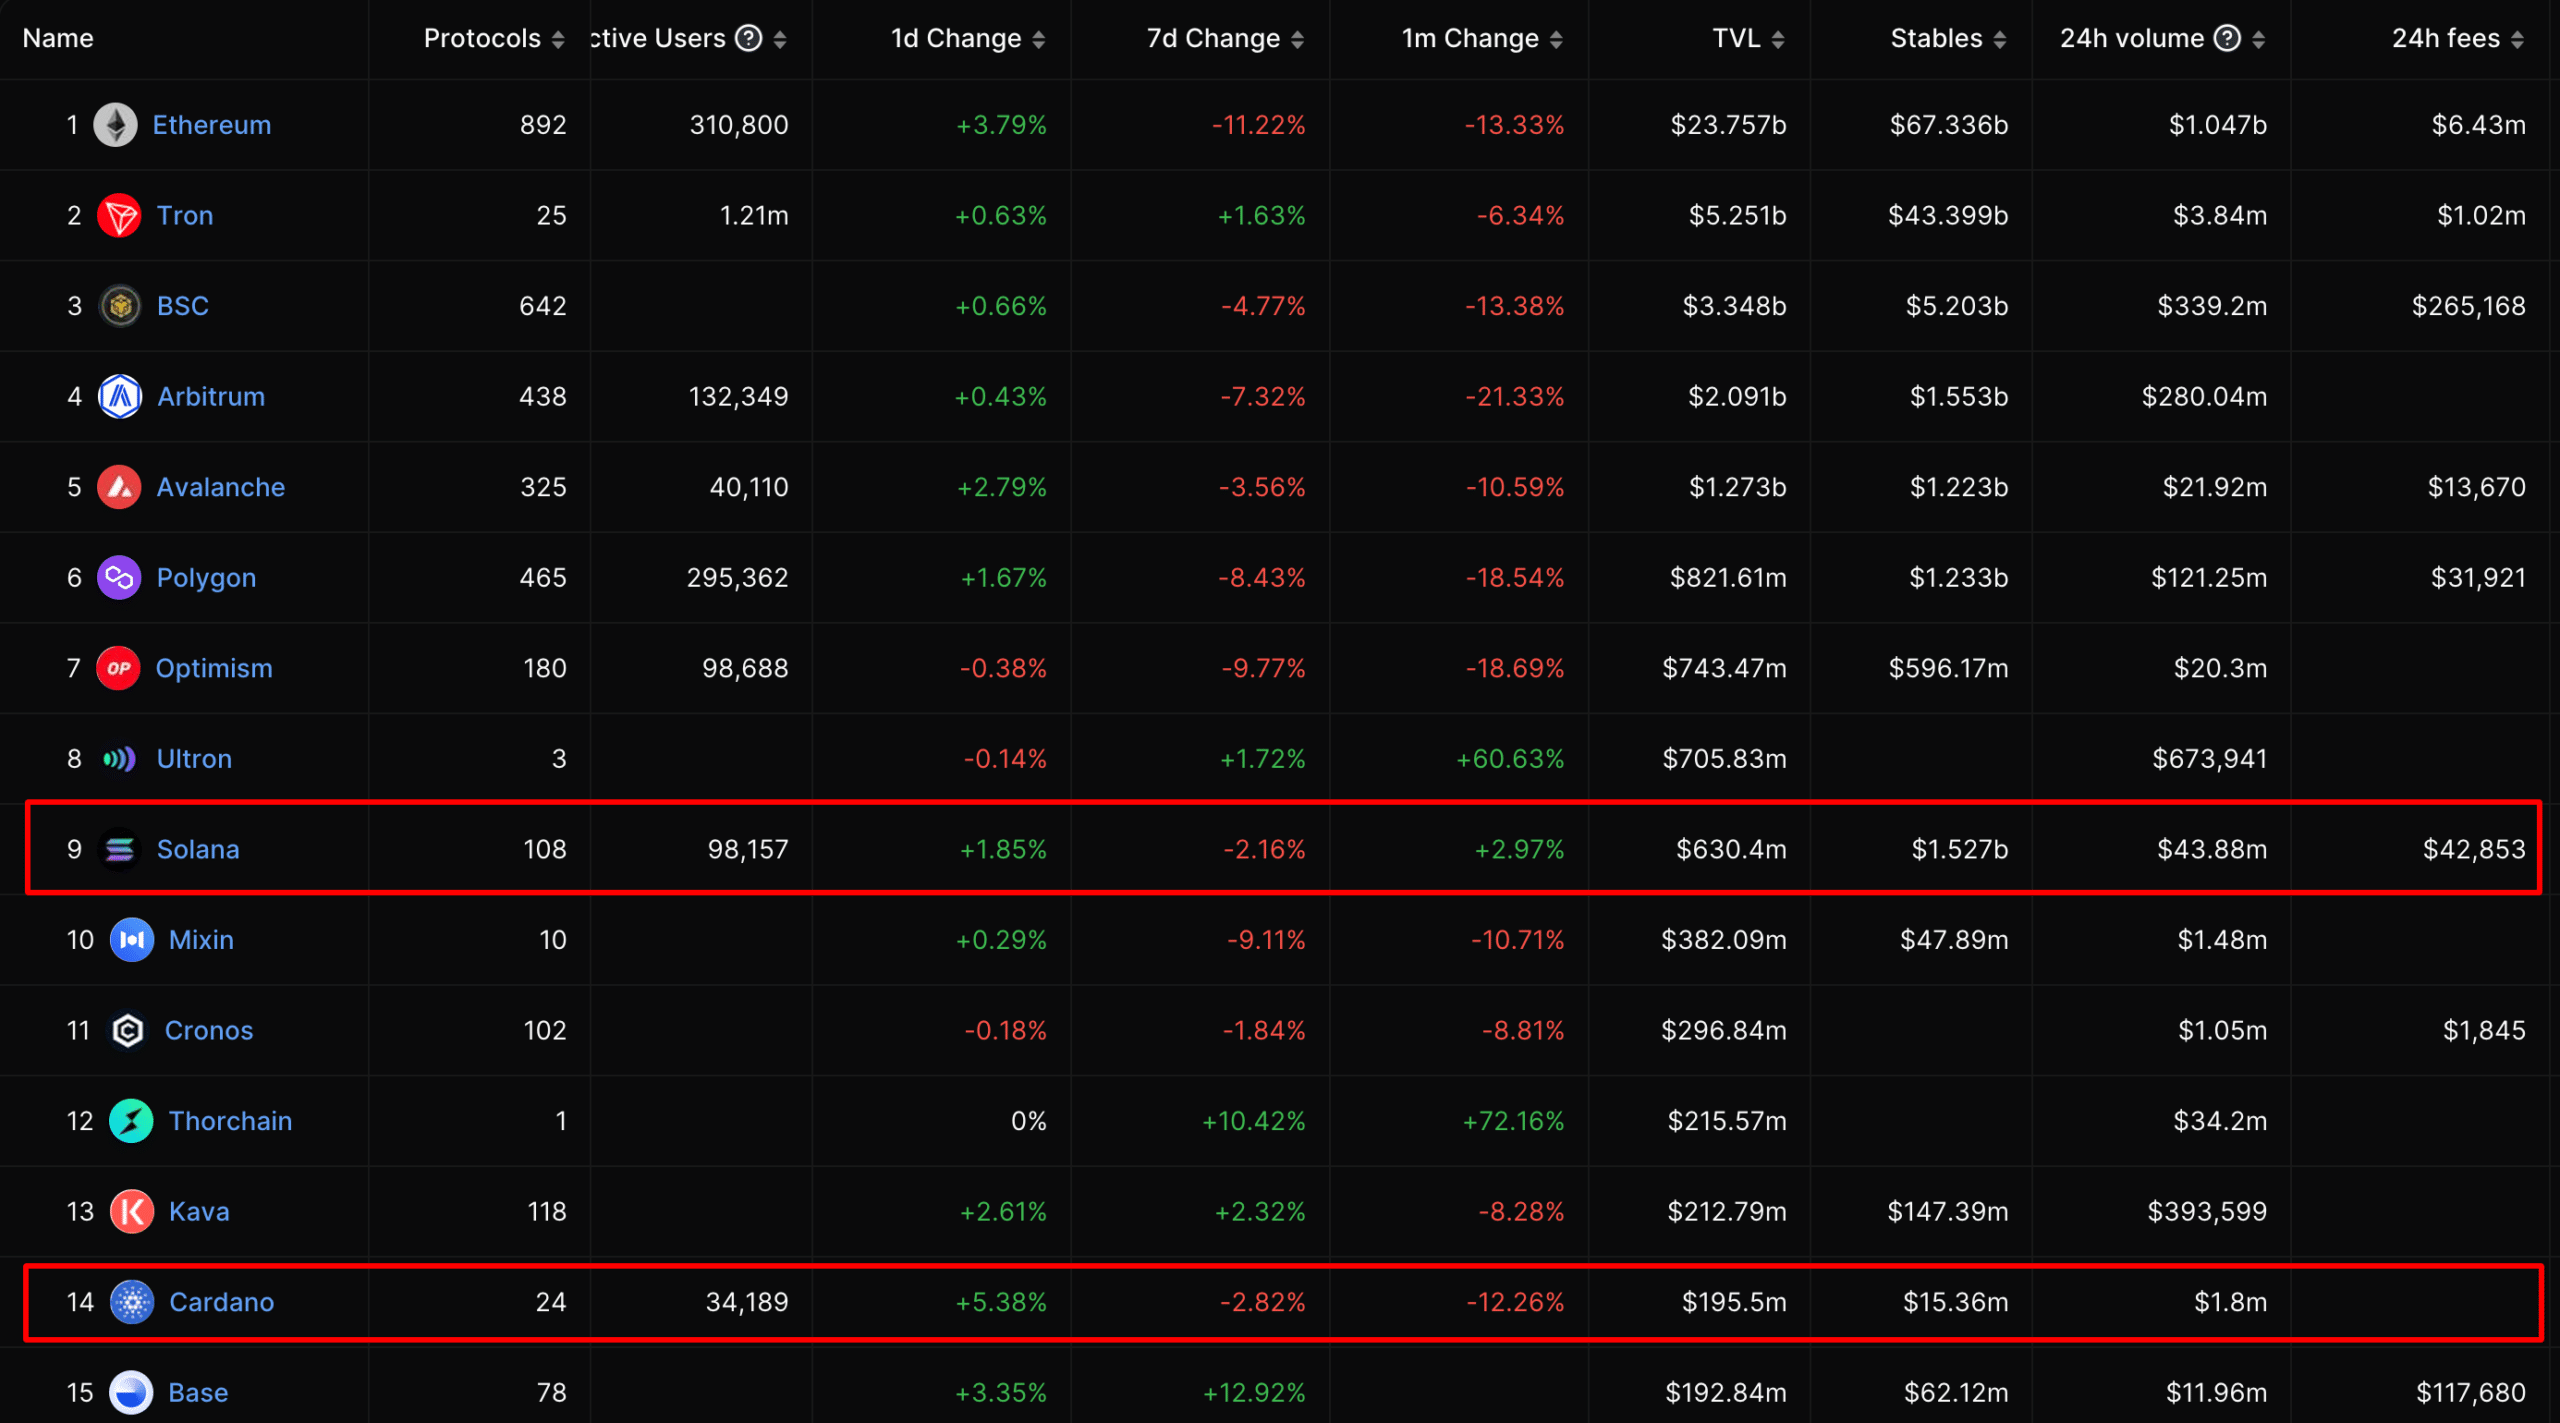Screen dimensions: 2560x1423
Task: Click the Arbitrum chain logo icon
Action: point(120,397)
